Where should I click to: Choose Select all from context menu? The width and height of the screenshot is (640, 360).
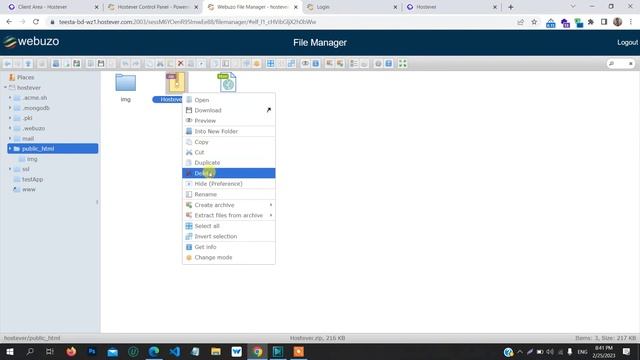click(229, 226)
